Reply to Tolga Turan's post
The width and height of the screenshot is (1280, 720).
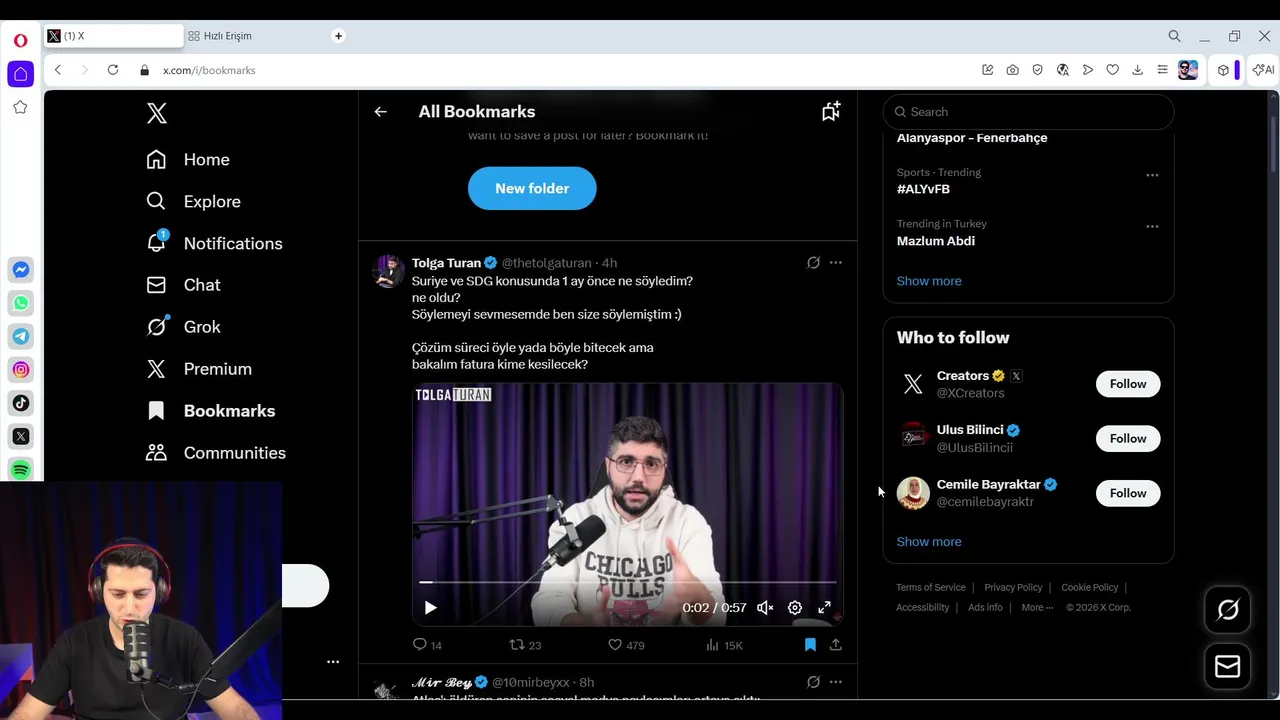click(427, 645)
